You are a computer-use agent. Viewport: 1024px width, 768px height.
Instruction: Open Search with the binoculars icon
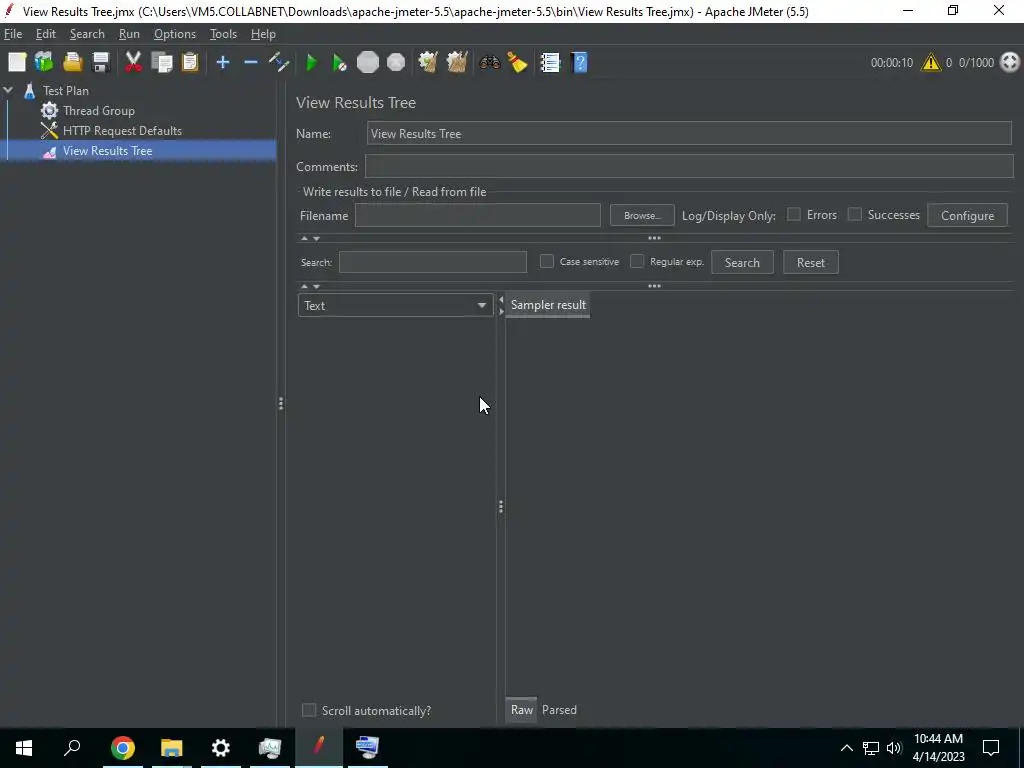click(489, 63)
